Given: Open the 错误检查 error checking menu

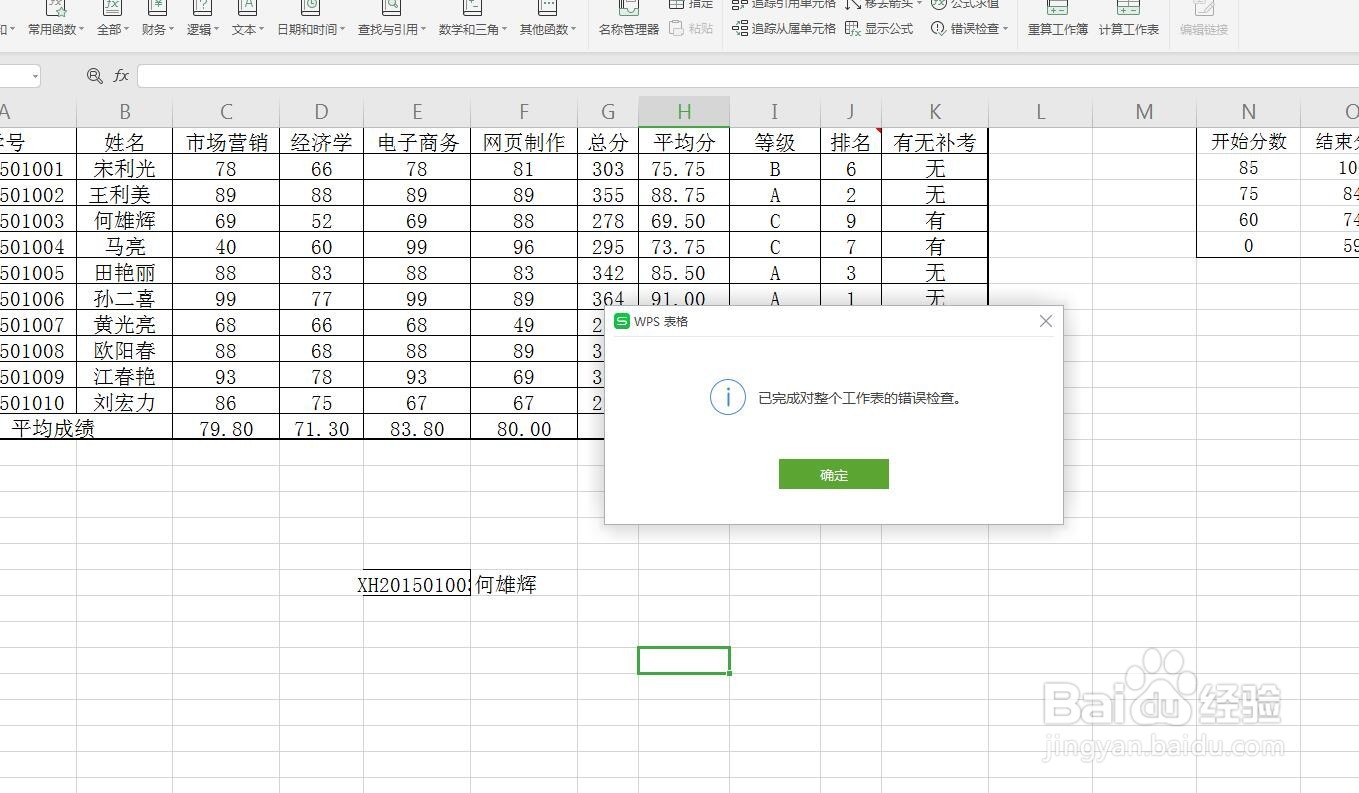Looking at the screenshot, I should coord(969,29).
